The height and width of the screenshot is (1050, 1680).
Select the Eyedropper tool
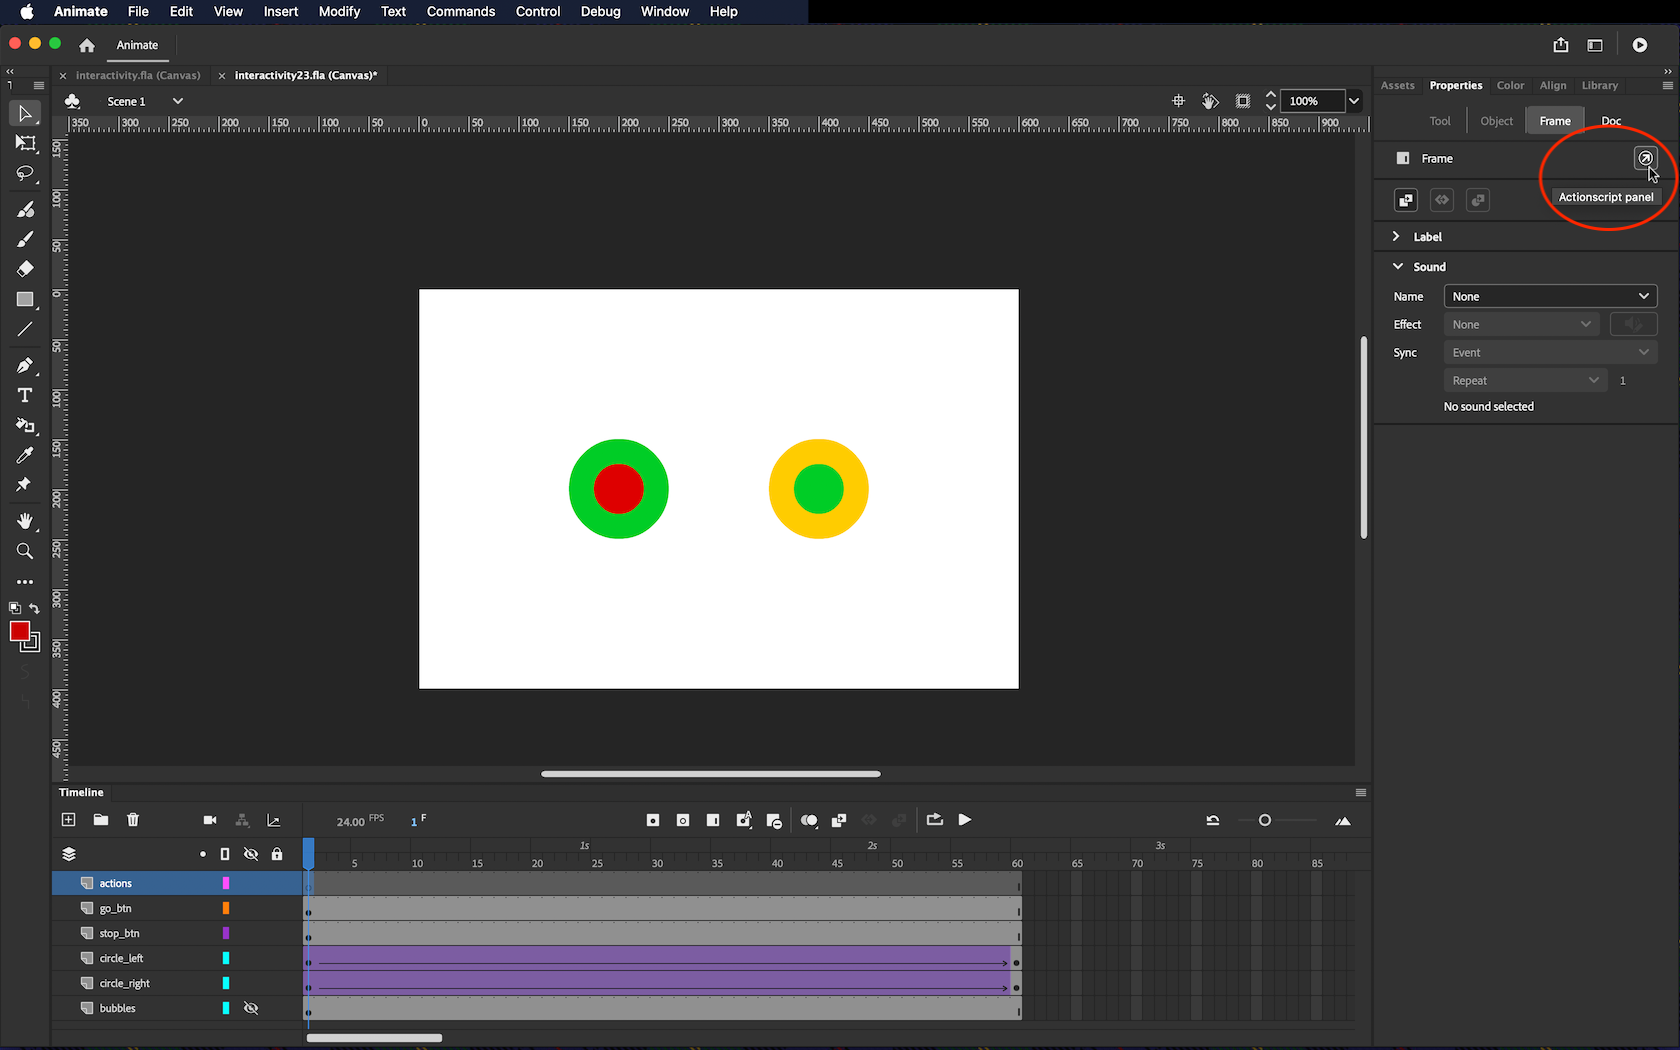pos(25,455)
